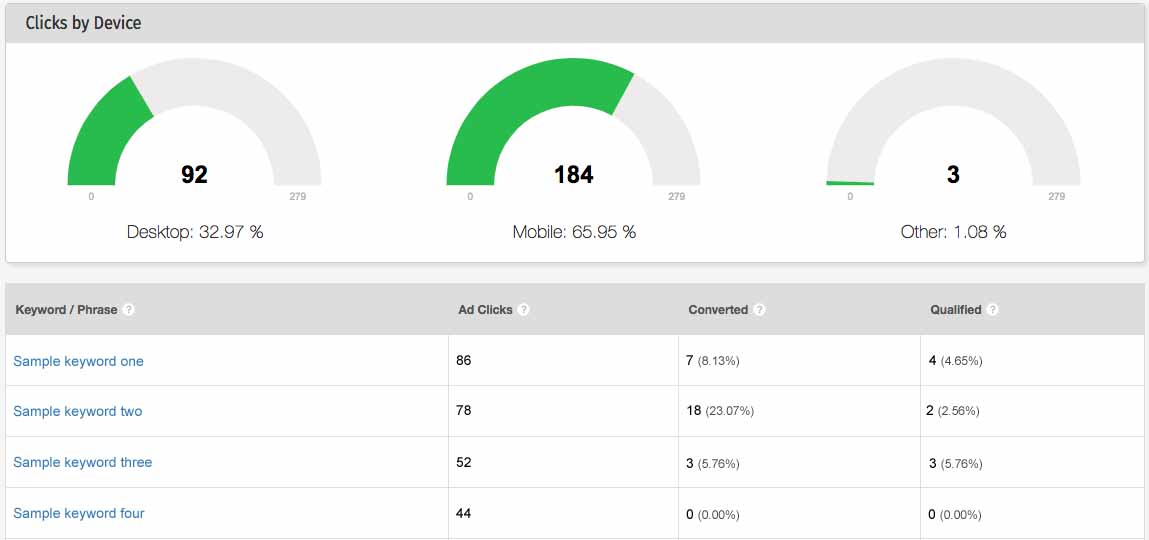Click help icon next to Converted header
This screenshot has width=1149, height=540.
click(759, 310)
